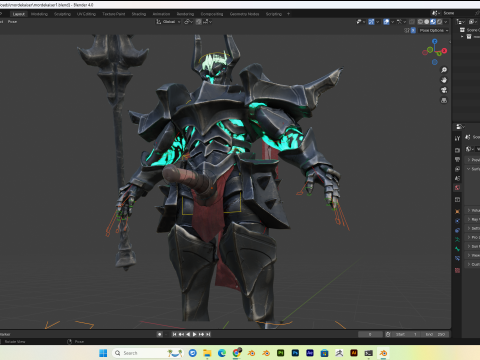The image size is (480, 360).
Task: Open the properties editor type dropdown
Action: (x=460, y=127)
